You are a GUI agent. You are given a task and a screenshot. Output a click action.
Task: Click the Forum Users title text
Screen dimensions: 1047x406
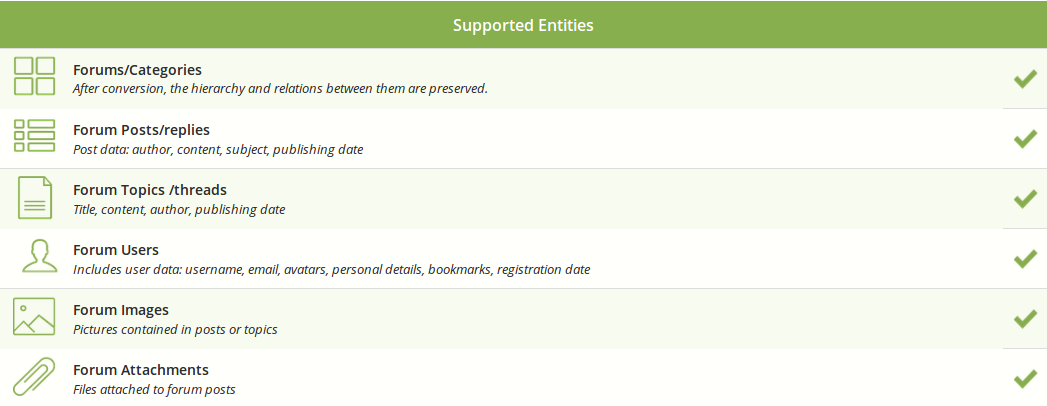(x=116, y=250)
